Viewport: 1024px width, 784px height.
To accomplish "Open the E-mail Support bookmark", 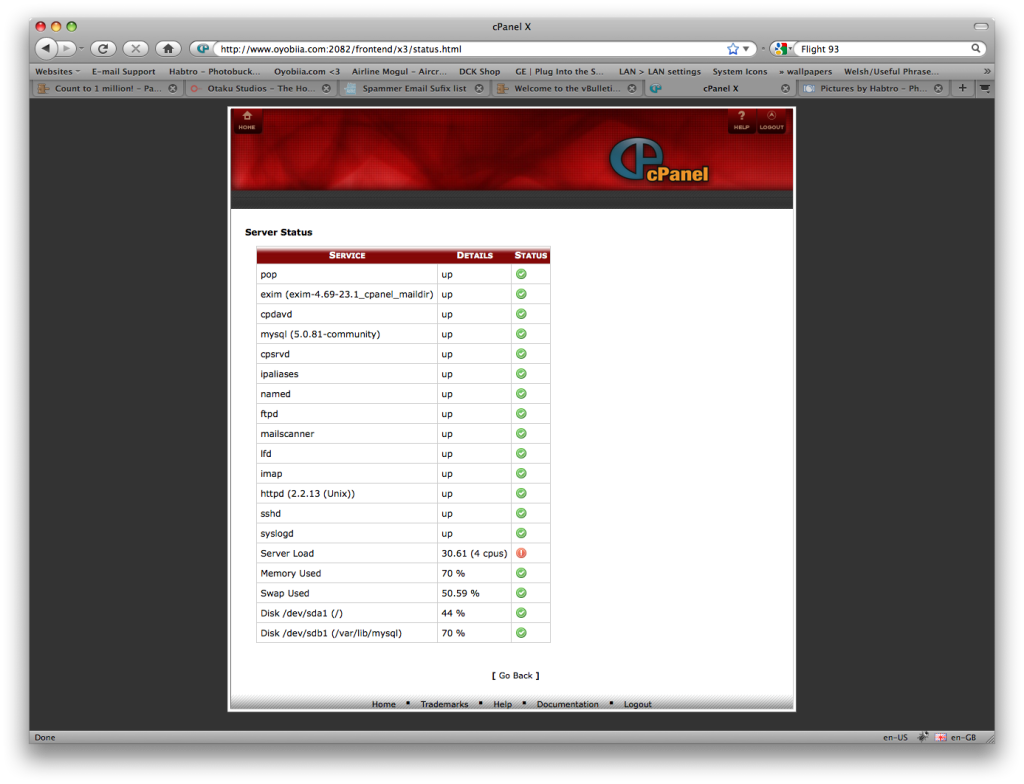I will point(123,71).
